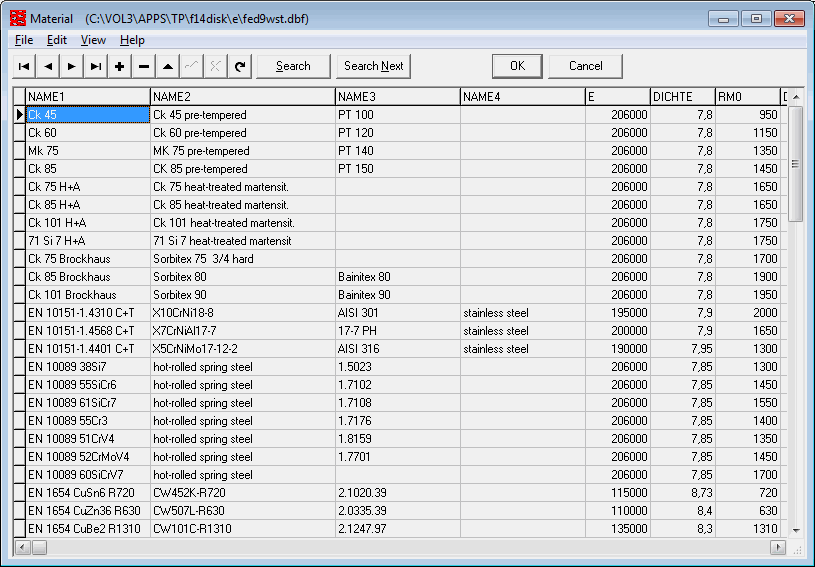Image resolution: width=815 pixels, height=567 pixels.
Task: Click the E column header
Action: pos(617,97)
